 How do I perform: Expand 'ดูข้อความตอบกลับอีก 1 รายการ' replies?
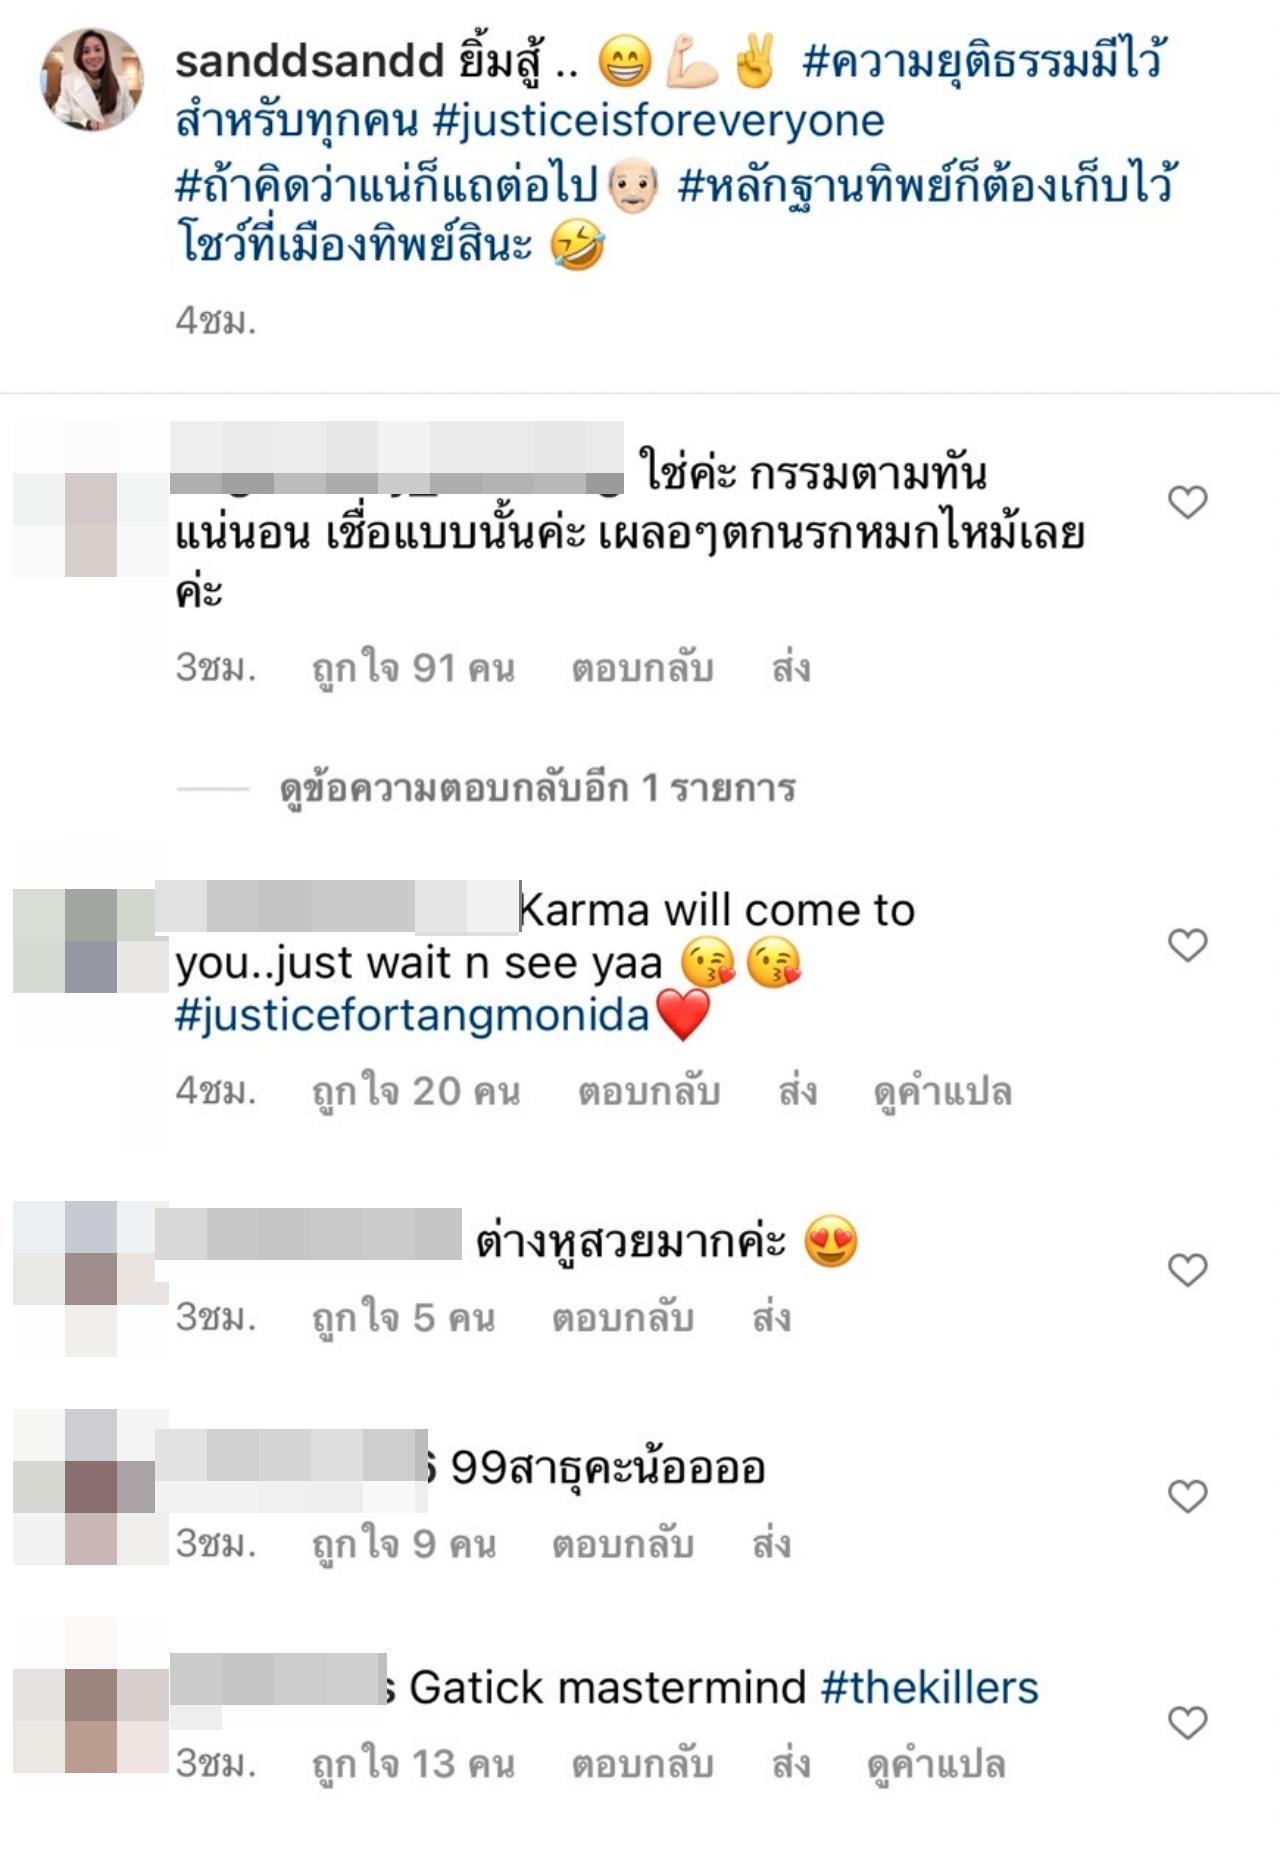click(x=537, y=789)
